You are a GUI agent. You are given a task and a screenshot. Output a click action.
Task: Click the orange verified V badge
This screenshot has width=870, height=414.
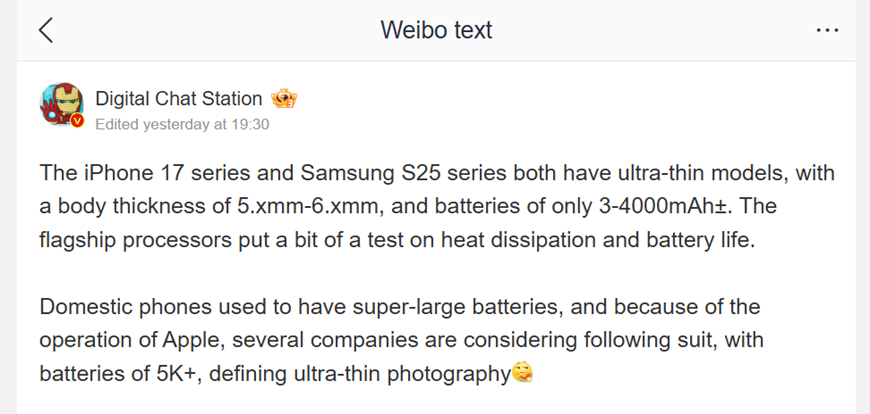[x=77, y=120]
